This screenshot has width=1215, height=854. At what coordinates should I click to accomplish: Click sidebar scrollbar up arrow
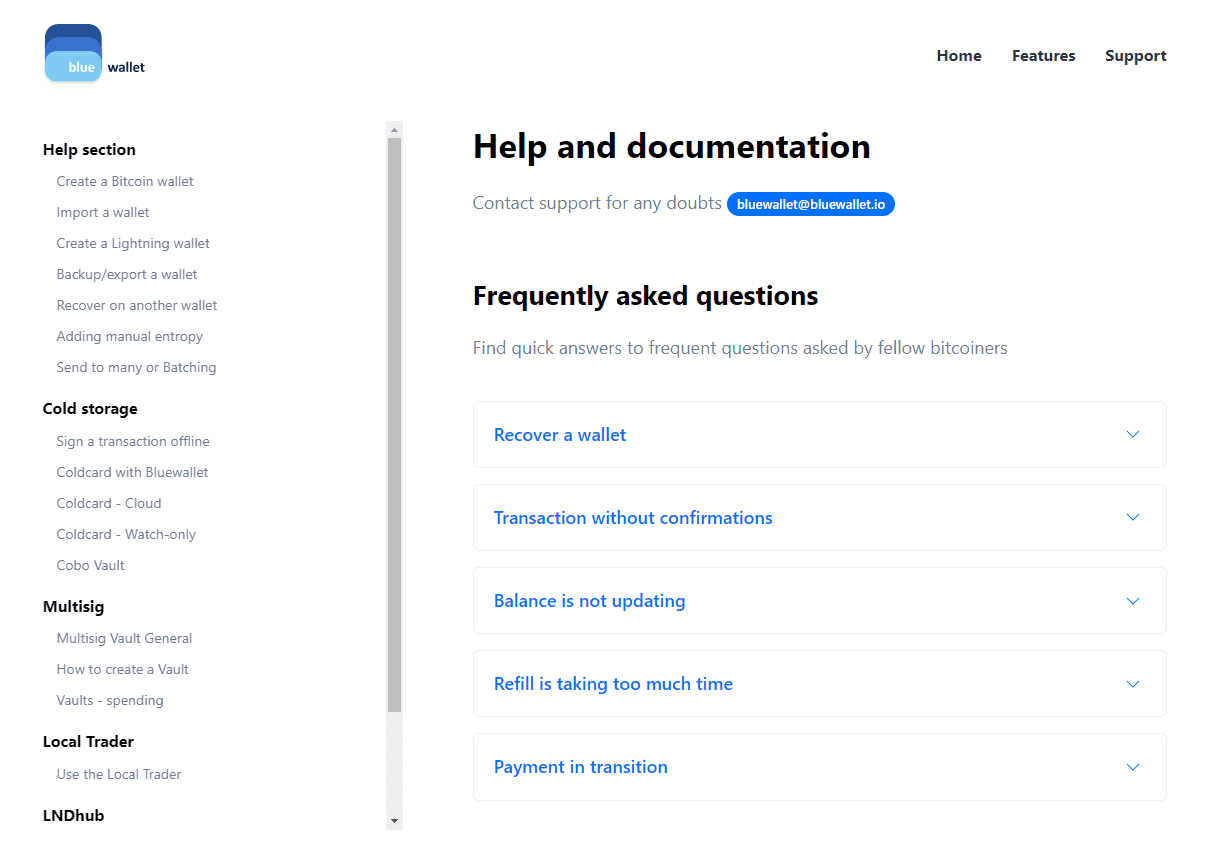click(394, 130)
